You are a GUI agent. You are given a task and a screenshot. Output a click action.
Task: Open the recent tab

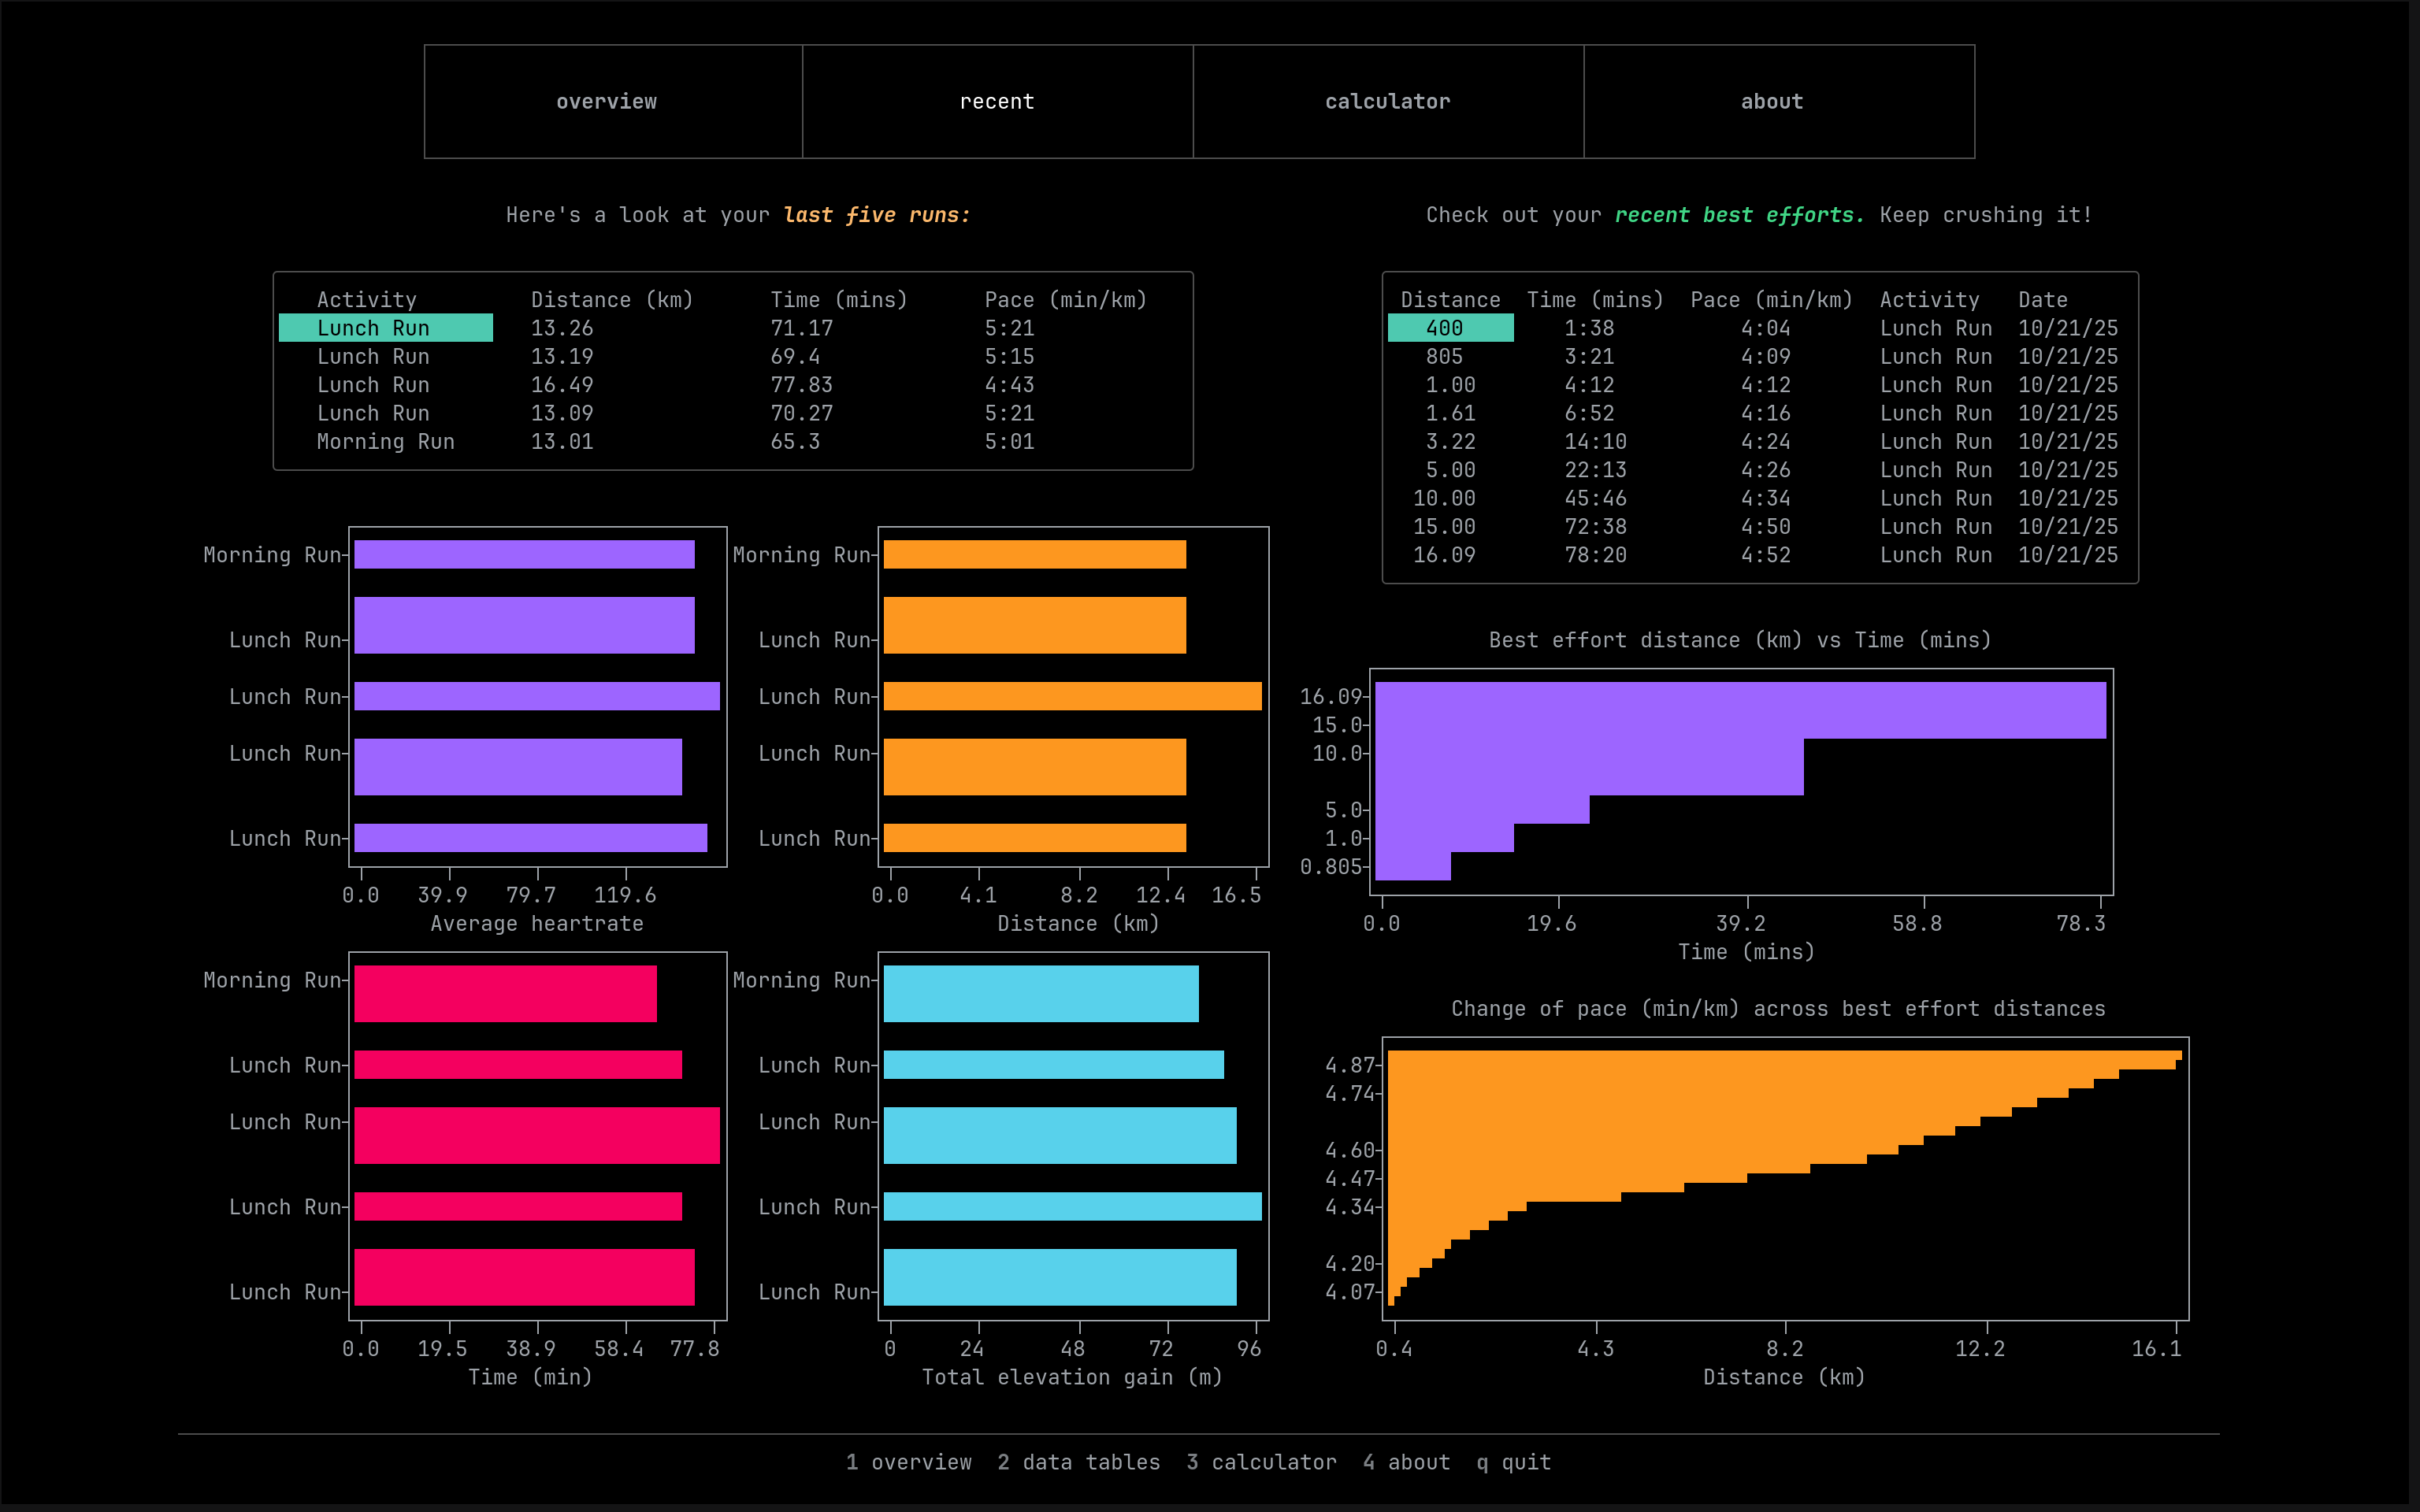pos(997,101)
